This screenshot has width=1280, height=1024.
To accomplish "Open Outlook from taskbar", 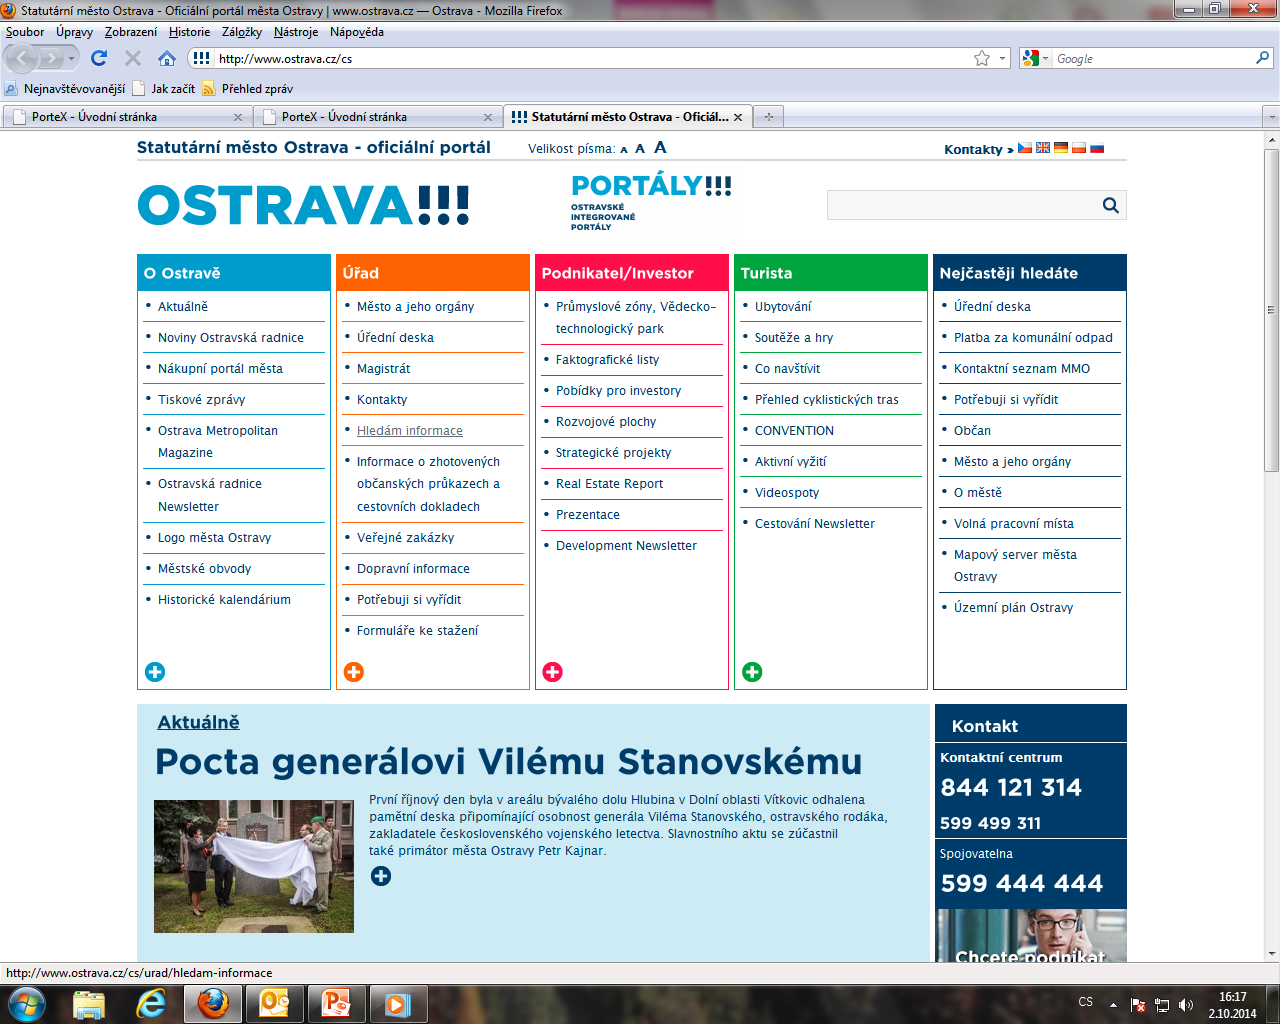I will [x=274, y=1003].
